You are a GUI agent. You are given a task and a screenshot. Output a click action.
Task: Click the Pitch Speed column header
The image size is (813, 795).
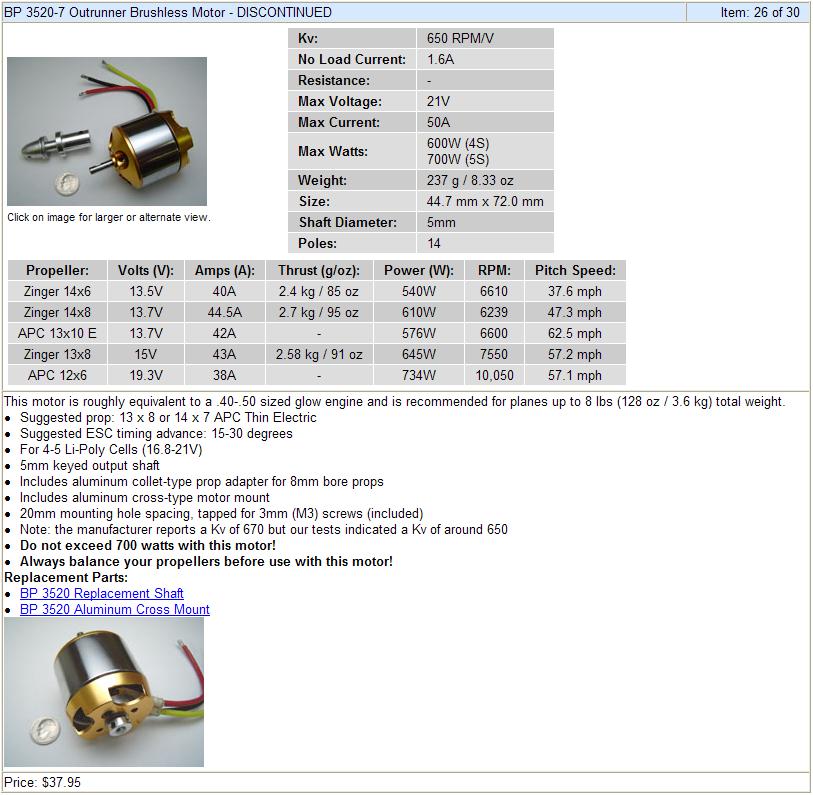coord(575,271)
